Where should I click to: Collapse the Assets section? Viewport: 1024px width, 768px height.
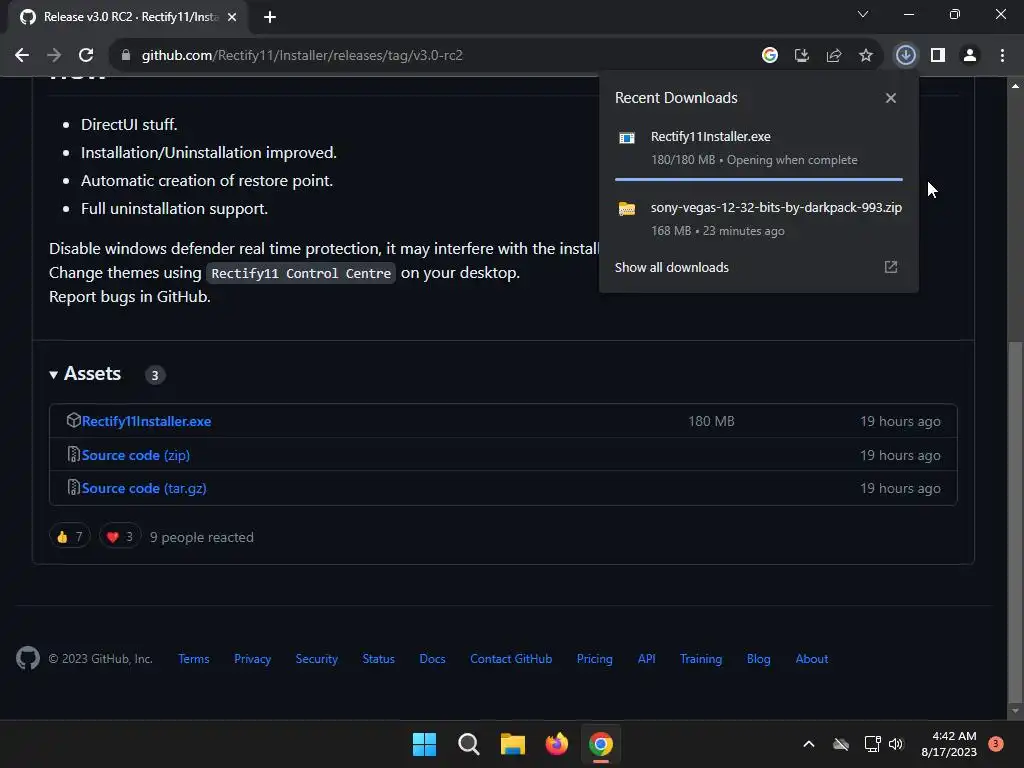(85, 374)
